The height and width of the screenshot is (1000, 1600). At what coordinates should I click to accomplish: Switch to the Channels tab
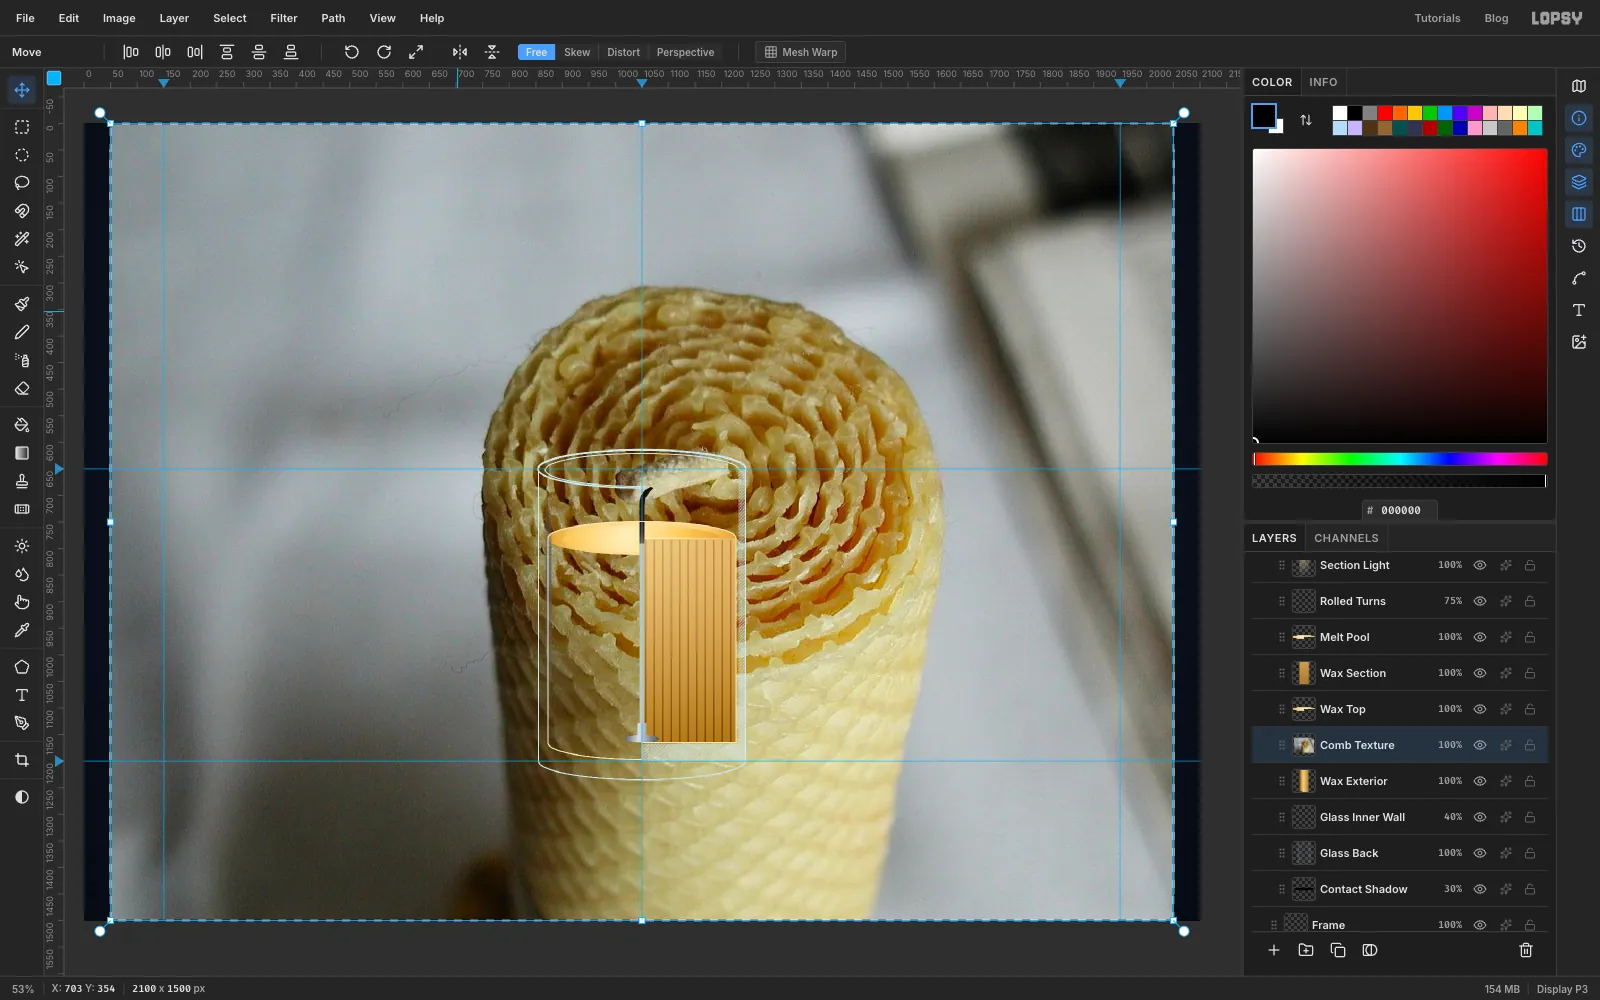[1346, 538]
